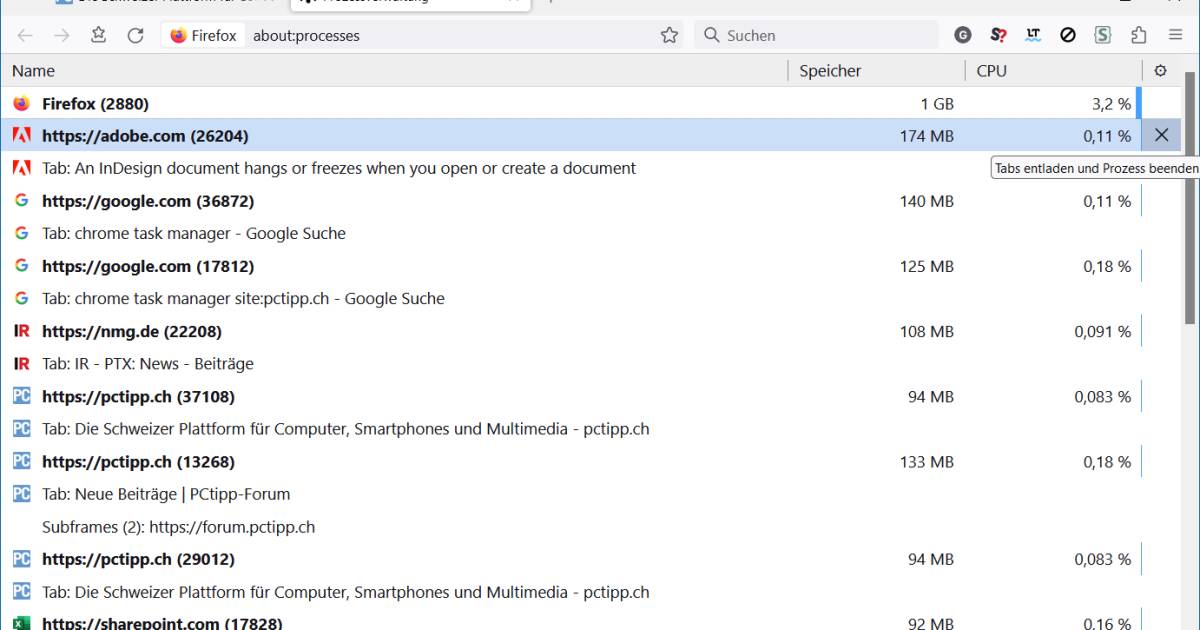Screen dimensions: 1200x630
Task: Sort processes by Name column header
Action: point(34,71)
